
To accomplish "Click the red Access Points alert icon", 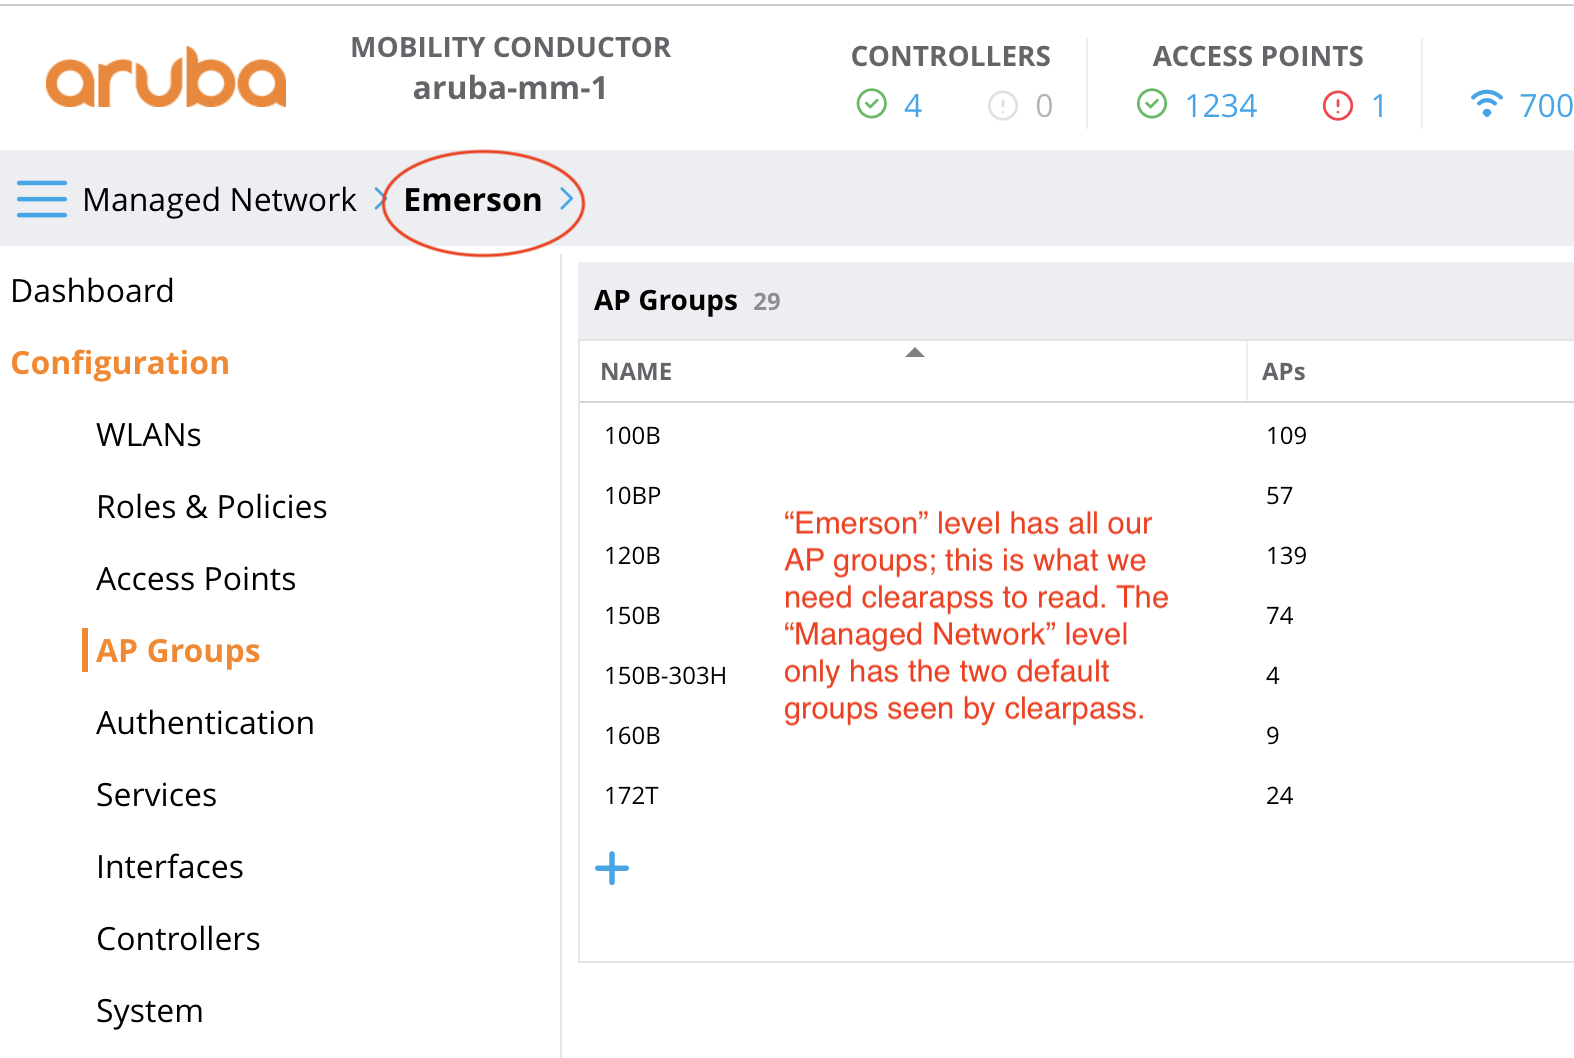I will (x=1337, y=104).
